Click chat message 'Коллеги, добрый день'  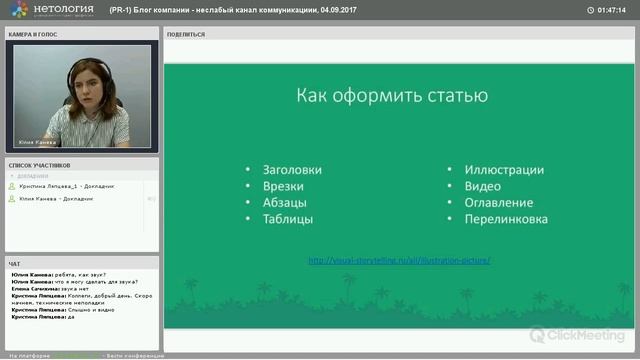82,299
